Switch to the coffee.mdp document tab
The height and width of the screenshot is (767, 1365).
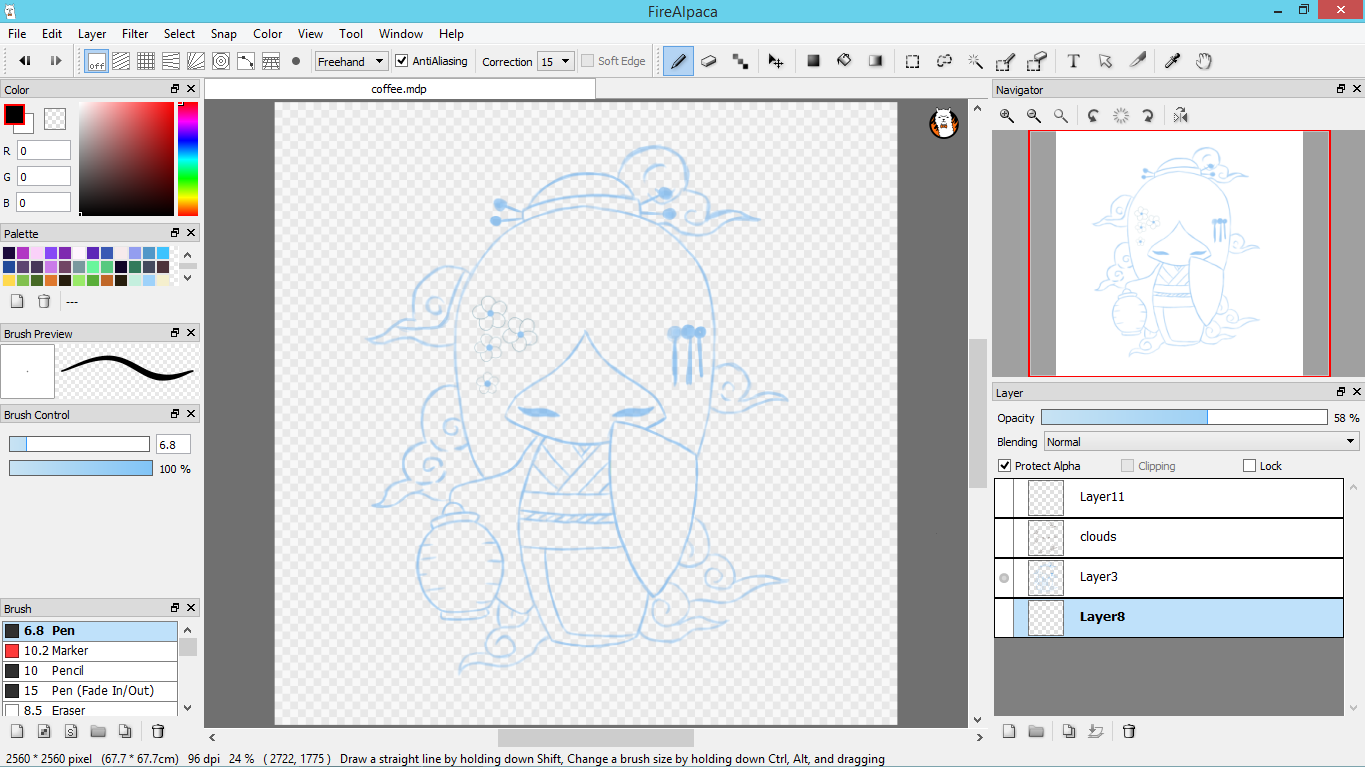coord(399,89)
